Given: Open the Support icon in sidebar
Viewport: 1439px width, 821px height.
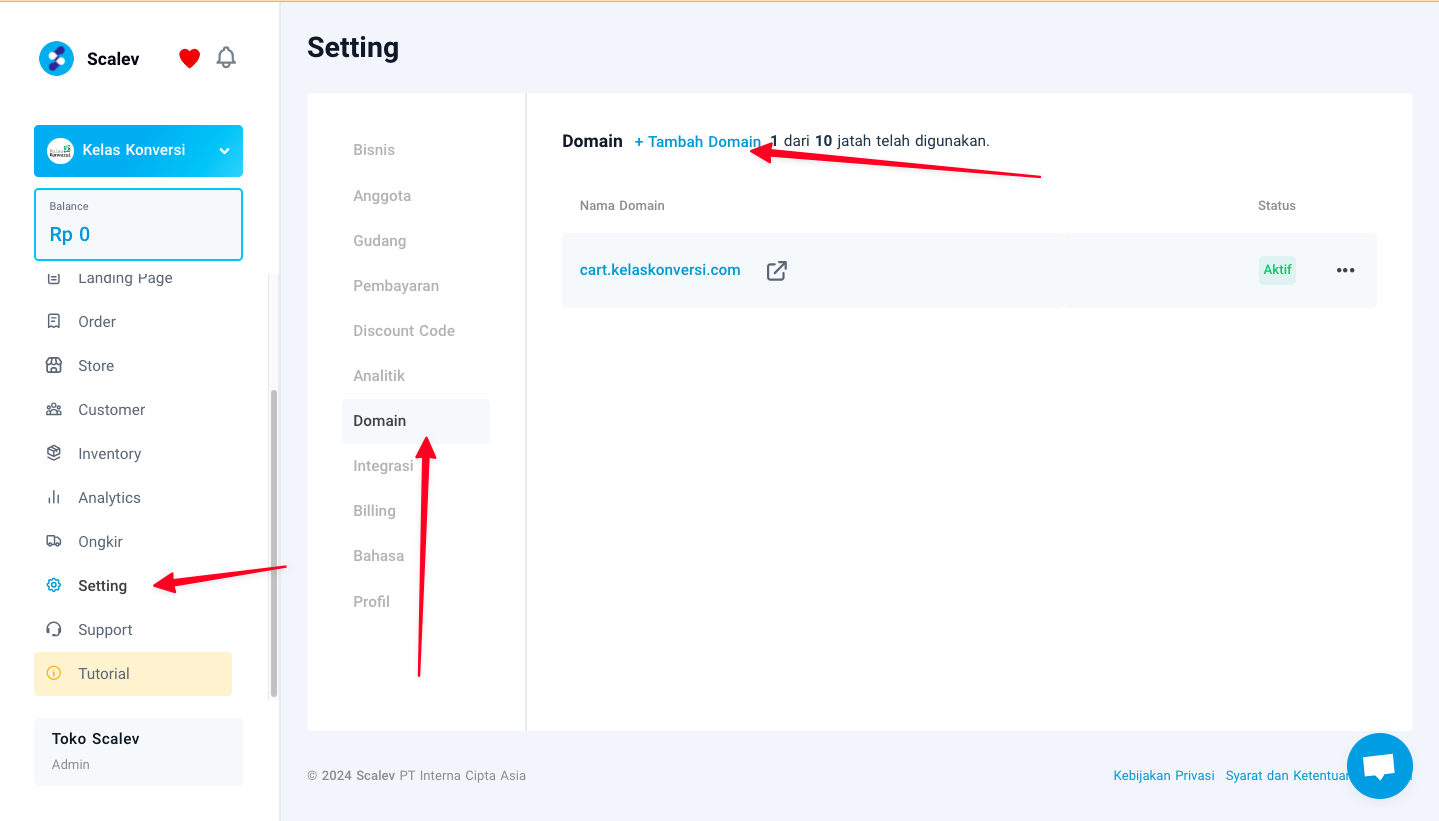Looking at the screenshot, I should click(54, 629).
